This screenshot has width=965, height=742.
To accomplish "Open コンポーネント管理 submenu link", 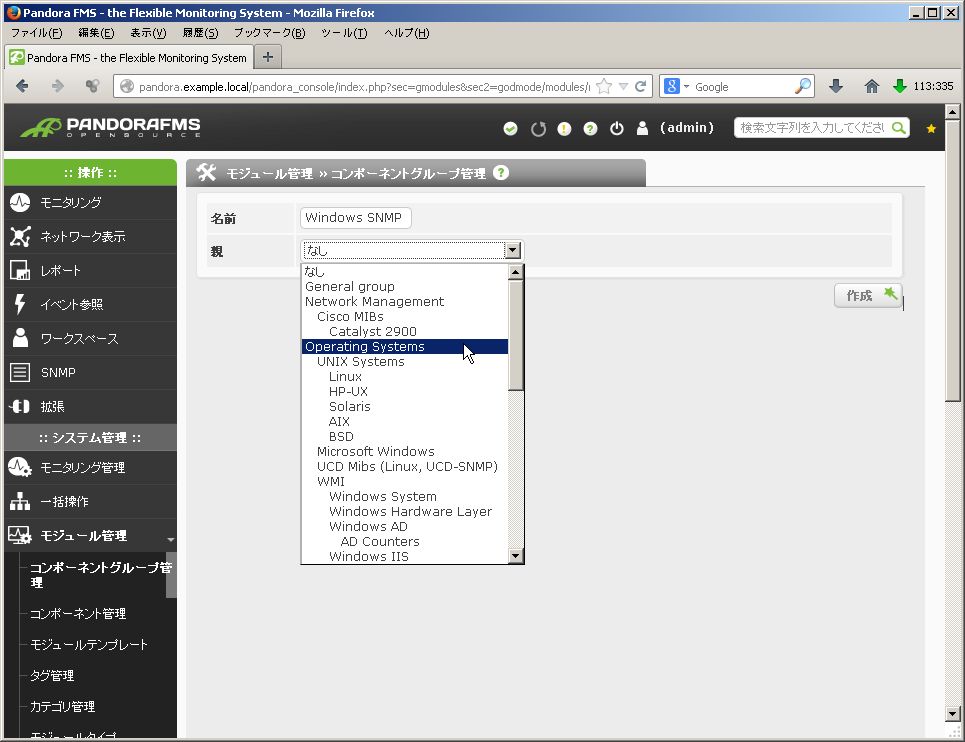I will pos(78,613).
